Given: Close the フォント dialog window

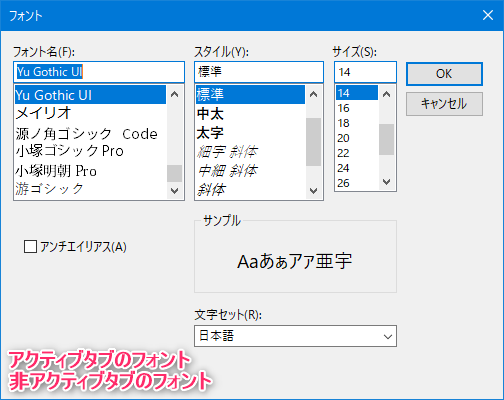Looking at the screenshot, I should click(488, 15).
